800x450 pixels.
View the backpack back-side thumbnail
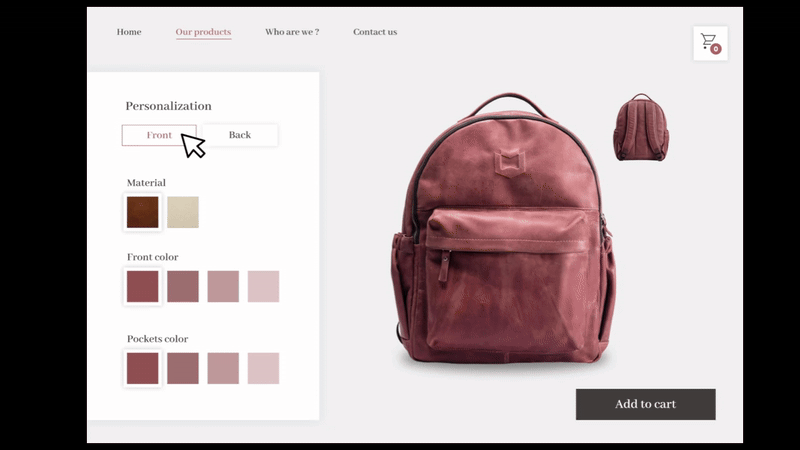641,127
